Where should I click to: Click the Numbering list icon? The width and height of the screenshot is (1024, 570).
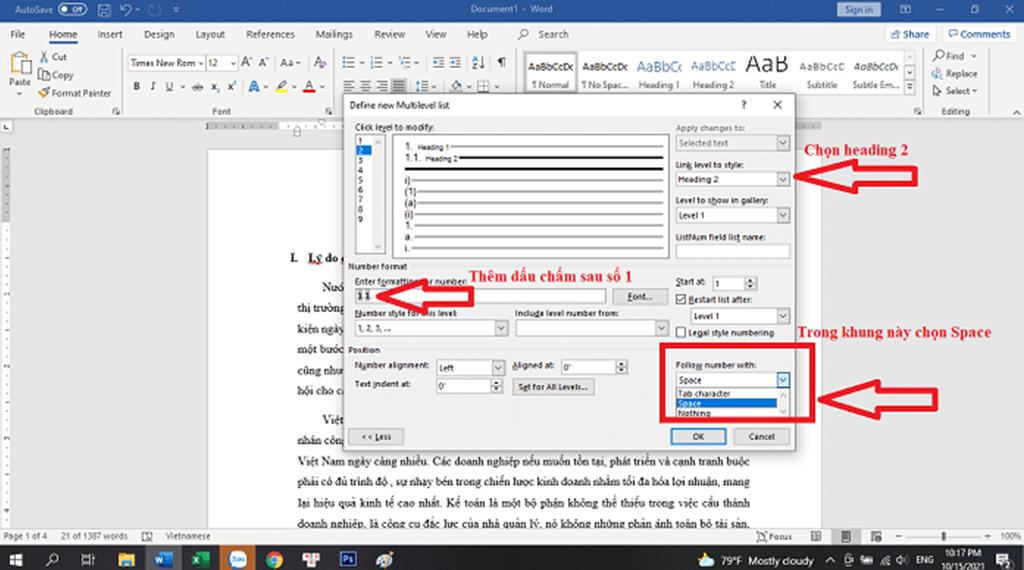pyautogui.click(x=377, y=63)
